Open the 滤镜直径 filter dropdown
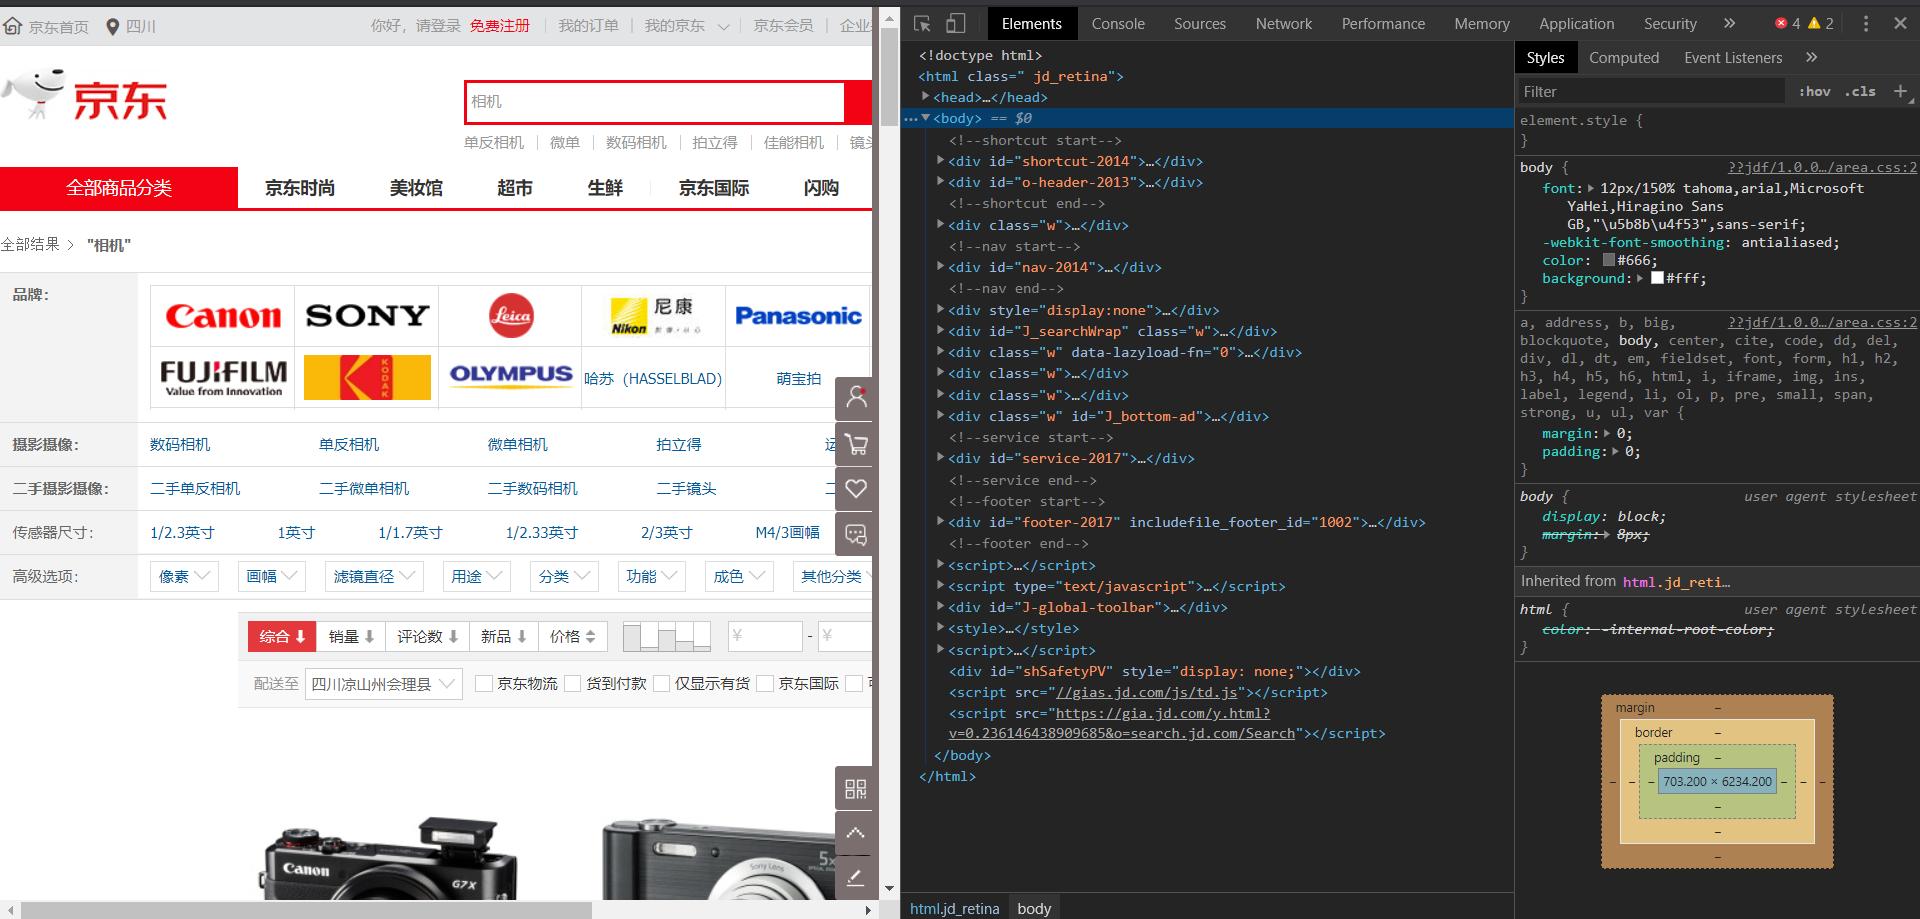This screenshot has width=1920, height=919. coord(374,577)
